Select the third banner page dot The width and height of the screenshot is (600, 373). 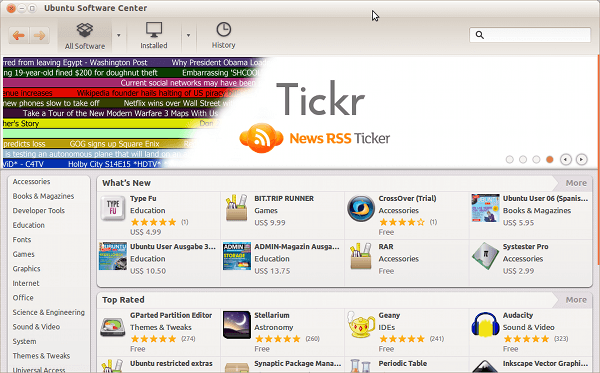click(x=536, y=160)
